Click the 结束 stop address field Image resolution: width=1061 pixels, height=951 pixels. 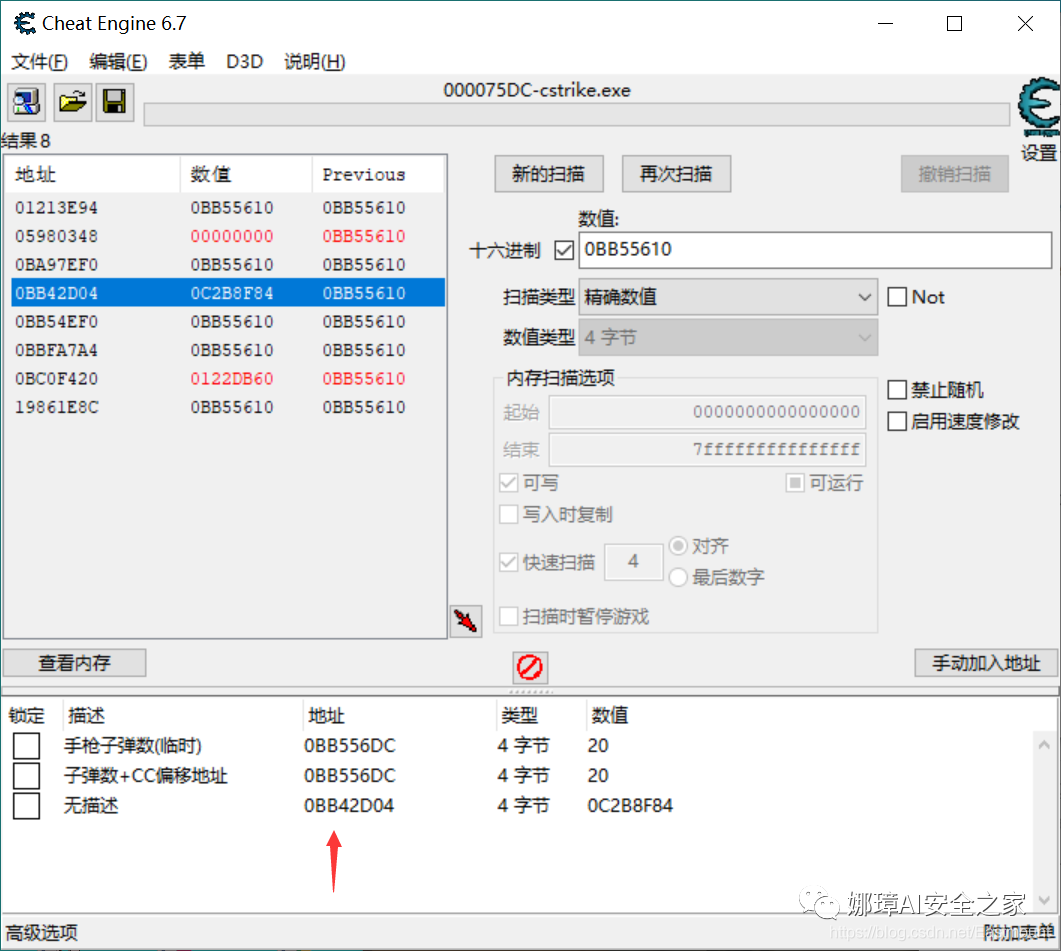(707, 449)
